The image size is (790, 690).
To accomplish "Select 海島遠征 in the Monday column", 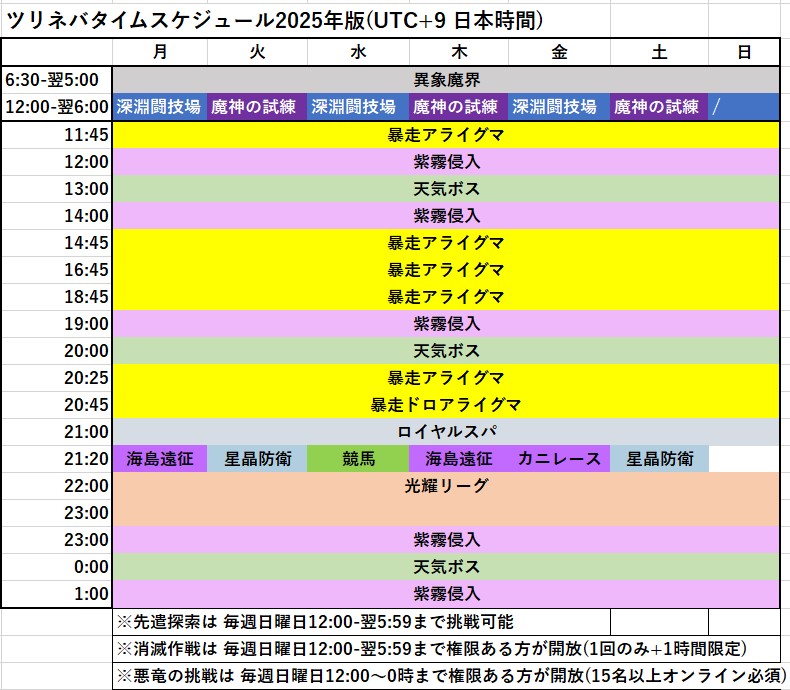I will click(160, 459).
